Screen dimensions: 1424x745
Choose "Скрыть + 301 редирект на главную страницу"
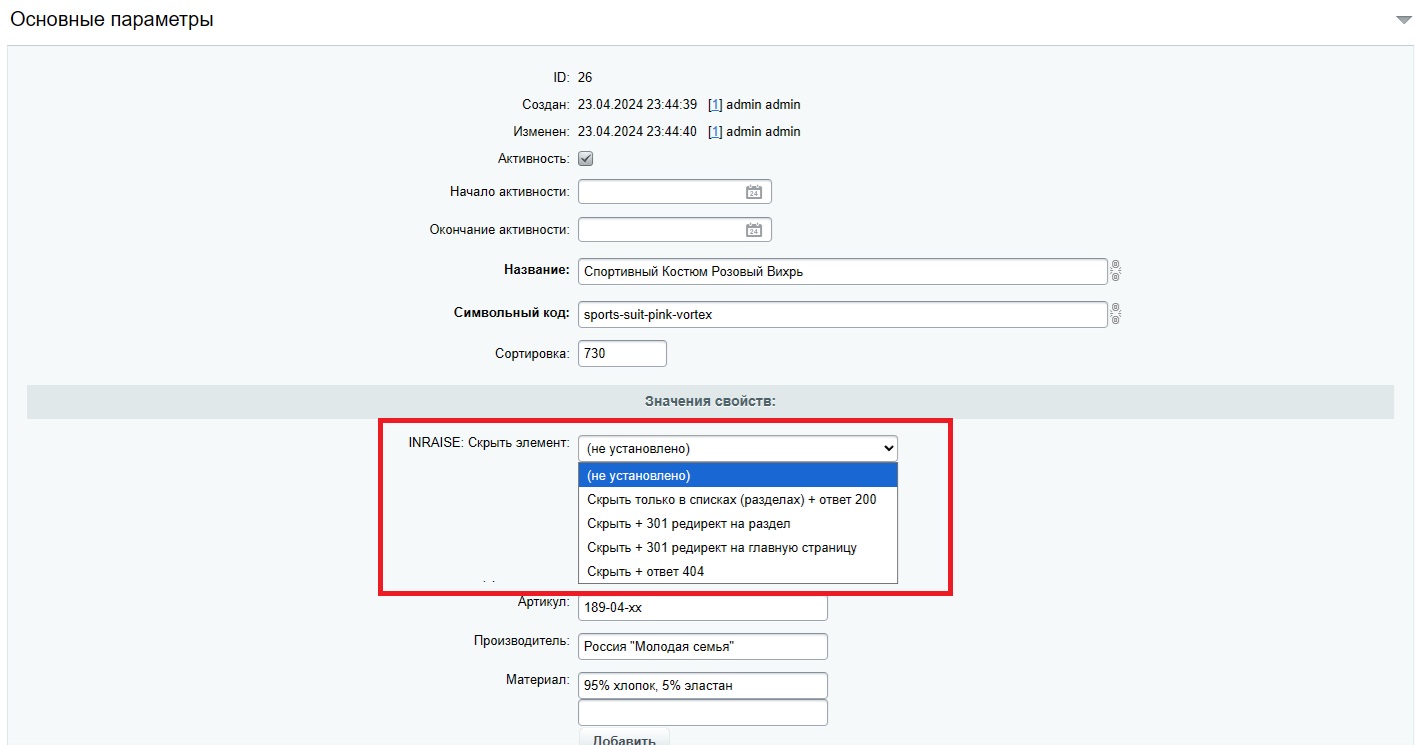click(738, 547)
